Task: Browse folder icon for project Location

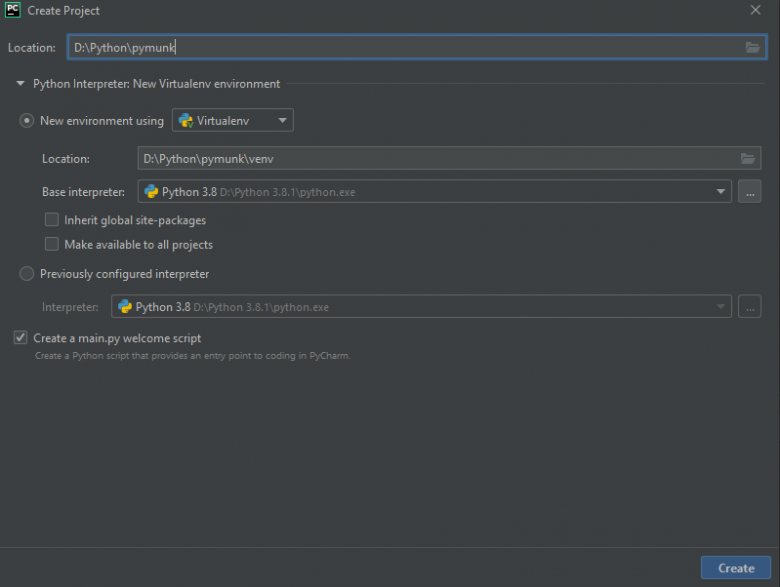Action: pyautogui.click(x=752, y=47)
